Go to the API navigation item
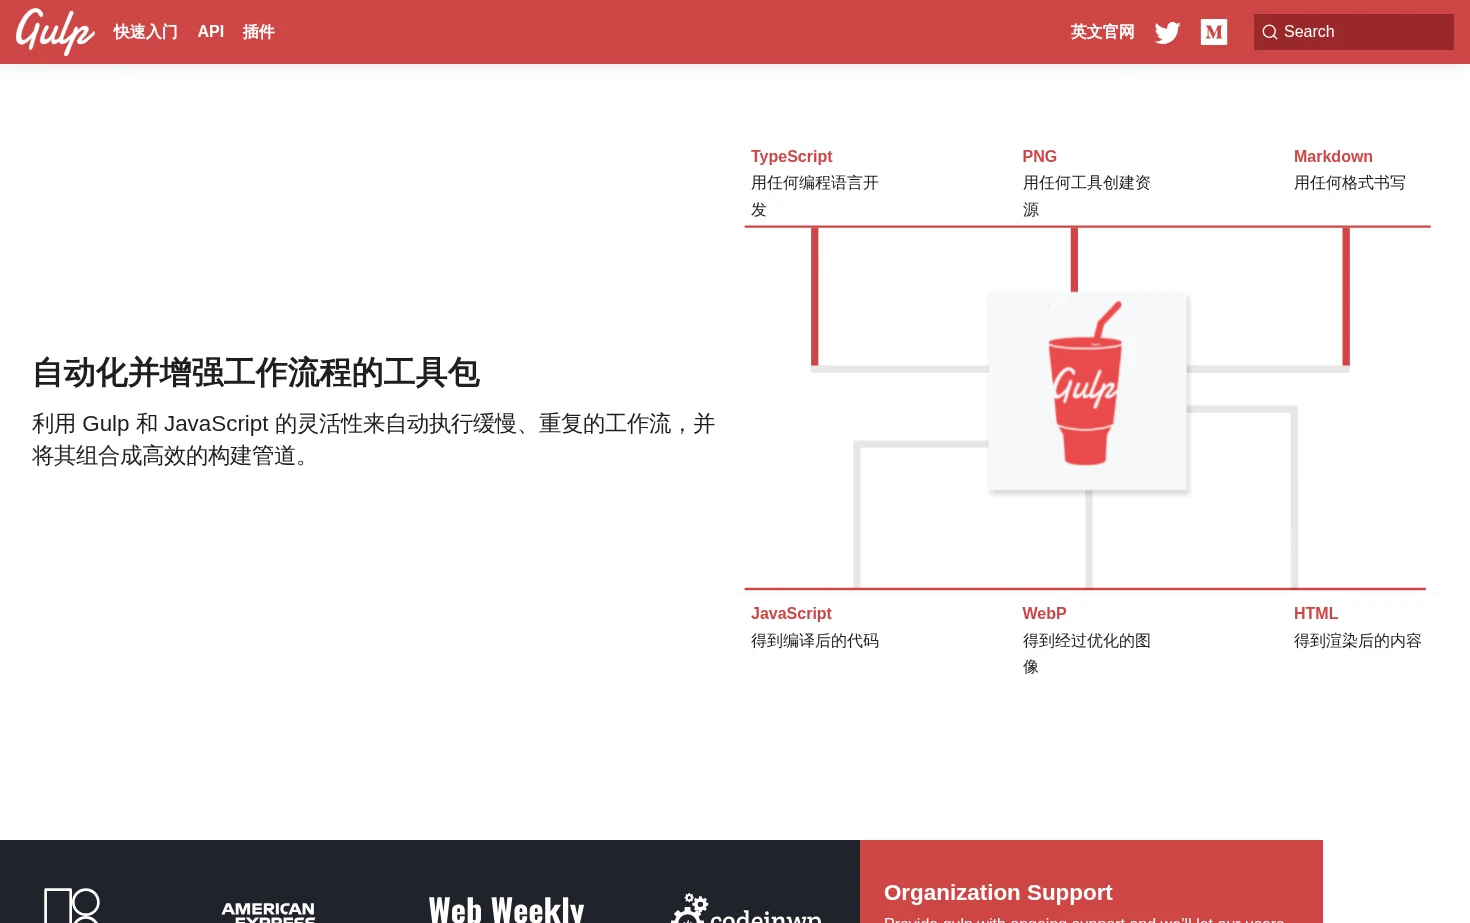Screen dimensions: 1470x923 point(211,32)
